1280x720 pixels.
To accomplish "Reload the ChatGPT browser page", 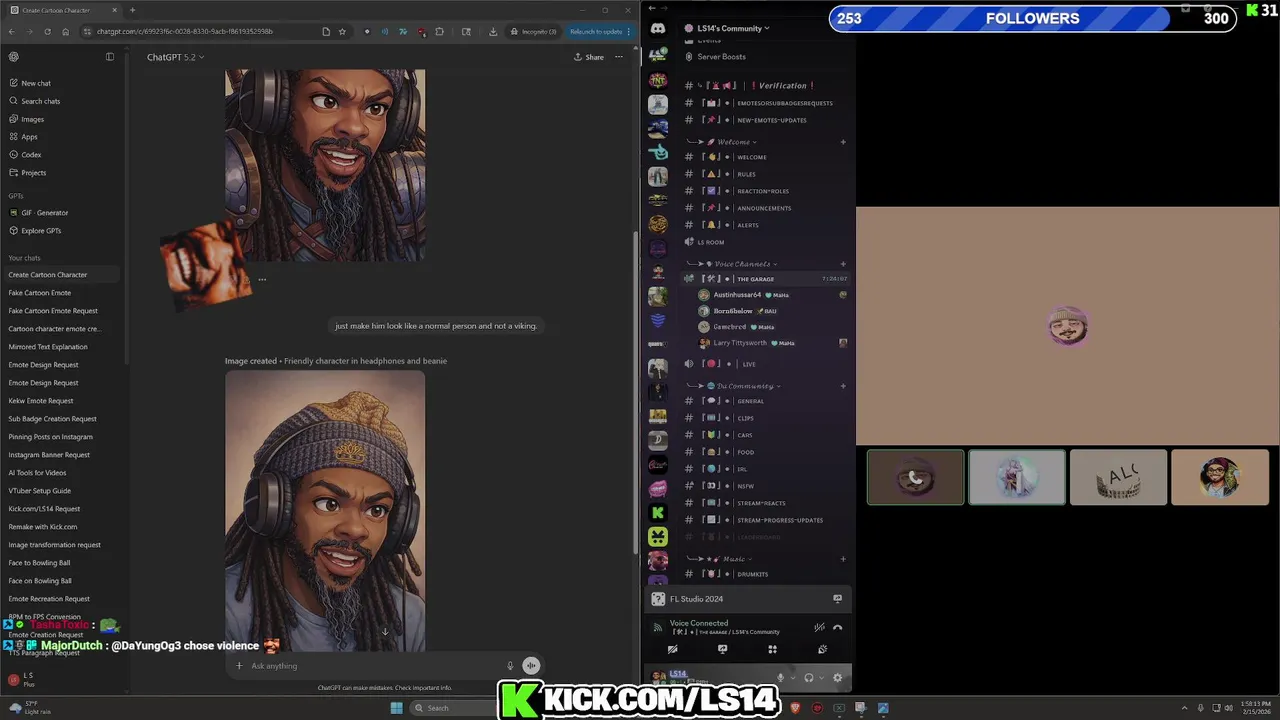I will (47, 31).
